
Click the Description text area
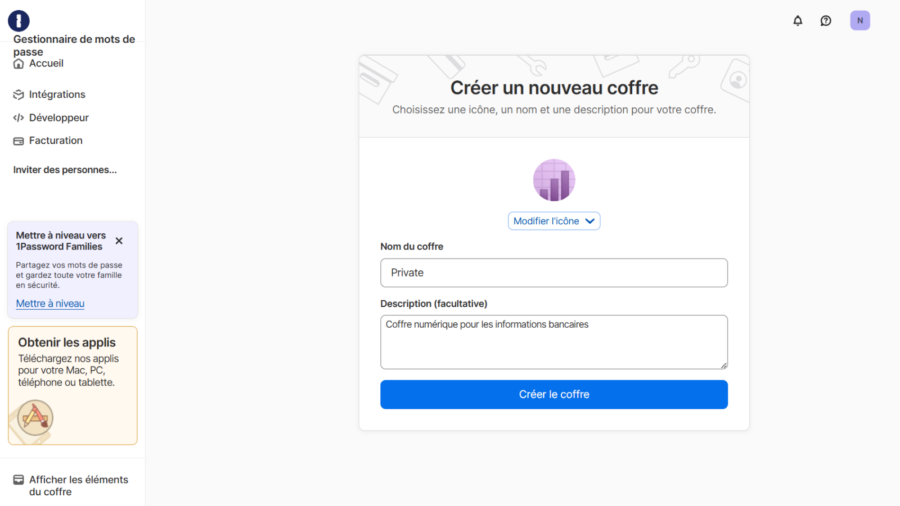(554, 342)
